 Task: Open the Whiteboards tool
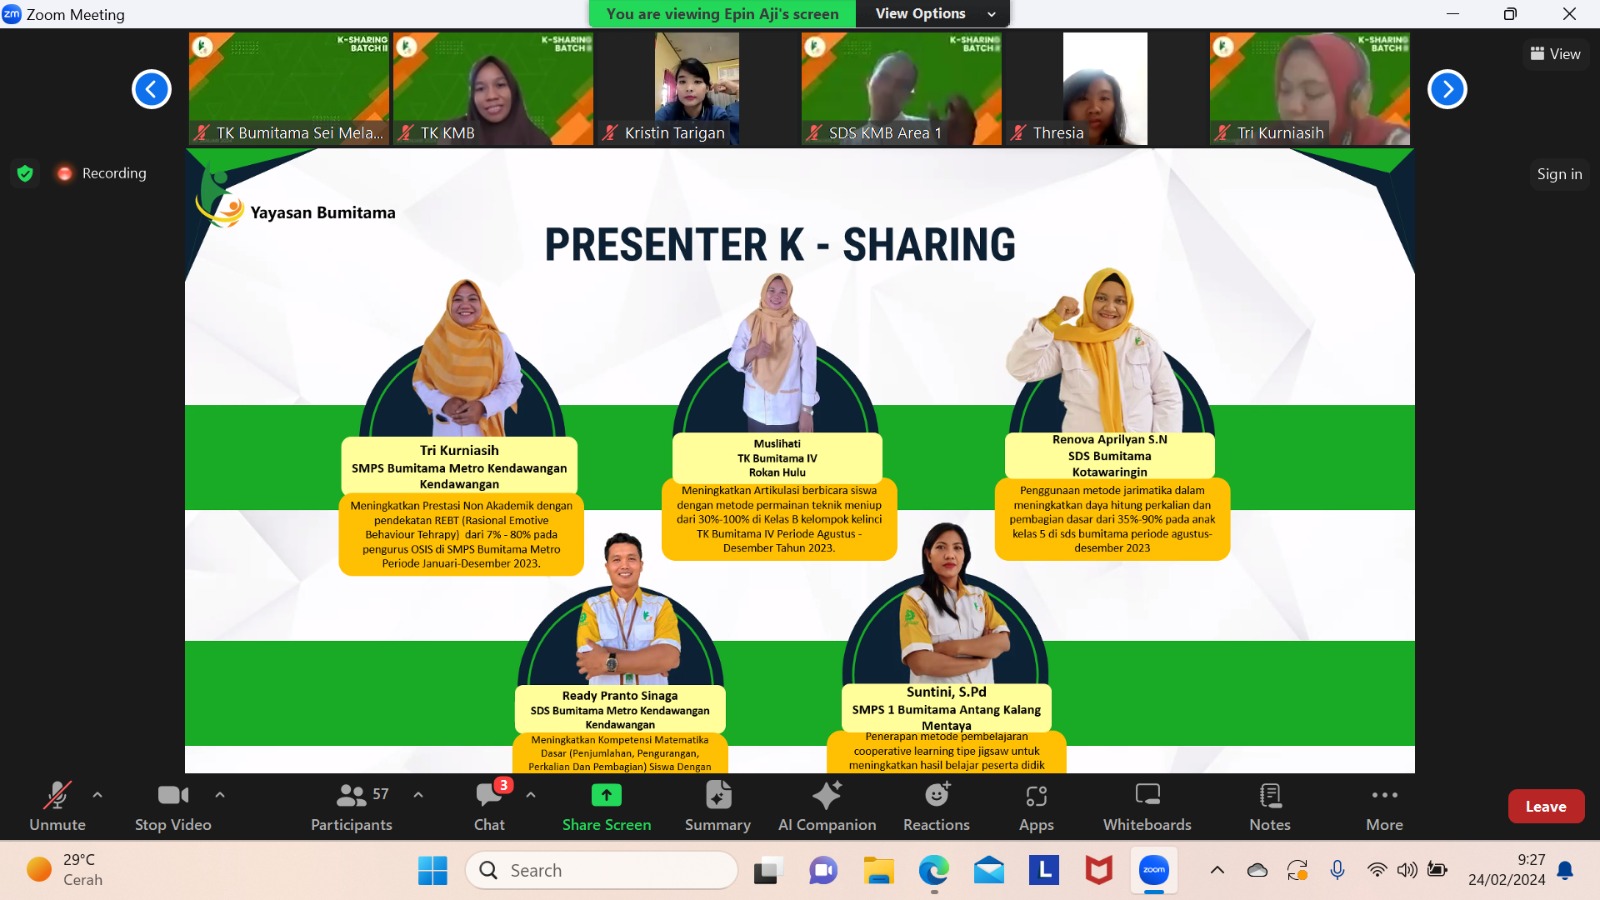[1147, 806]
